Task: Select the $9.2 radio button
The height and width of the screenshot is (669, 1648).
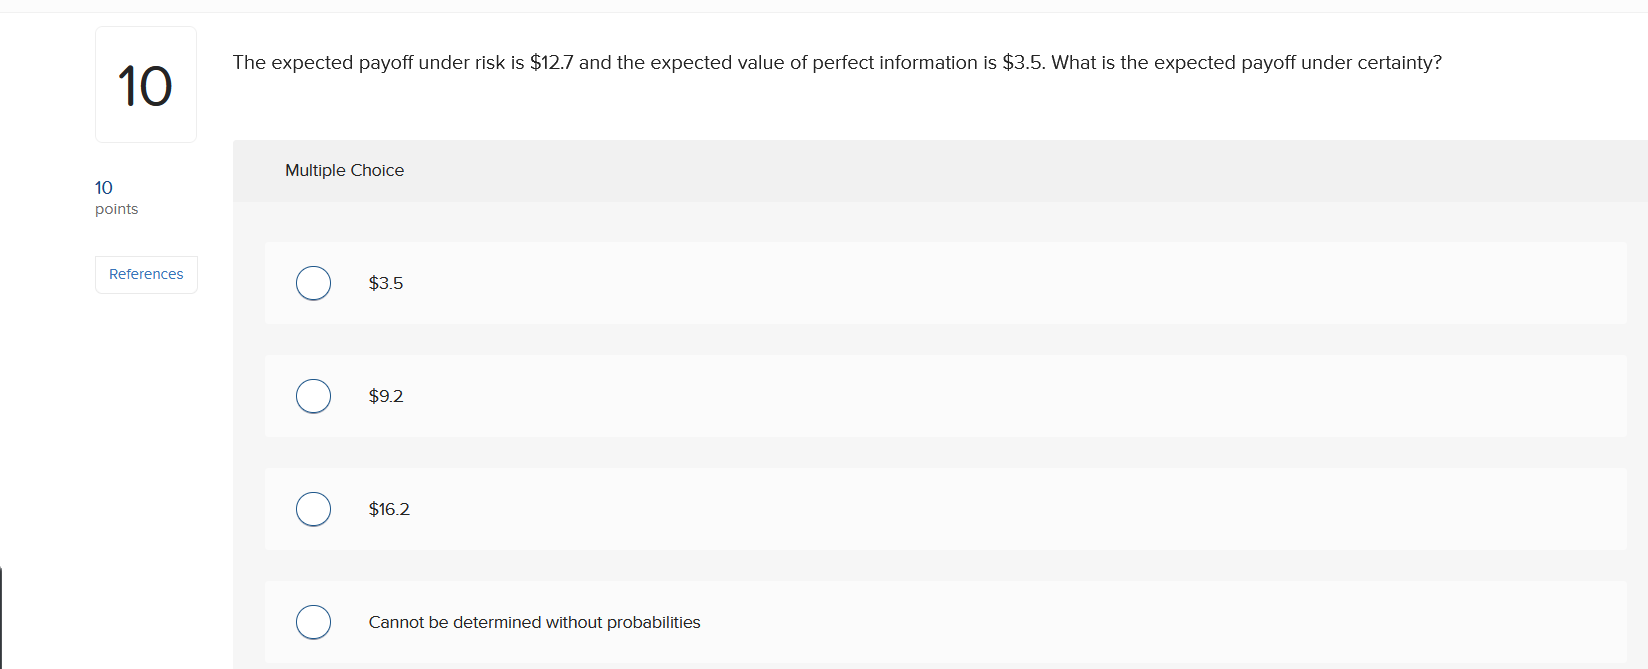Action: [313, 396]
